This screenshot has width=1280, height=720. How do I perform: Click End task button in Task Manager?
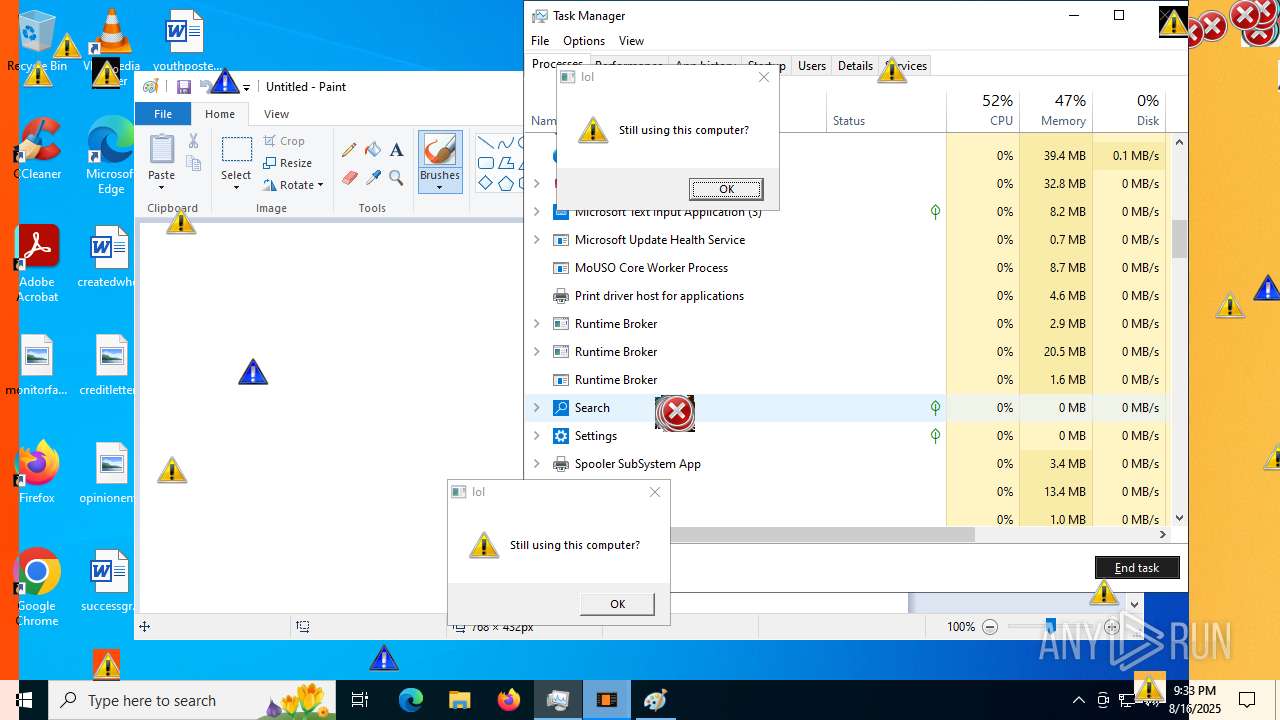coord(1137,567)
